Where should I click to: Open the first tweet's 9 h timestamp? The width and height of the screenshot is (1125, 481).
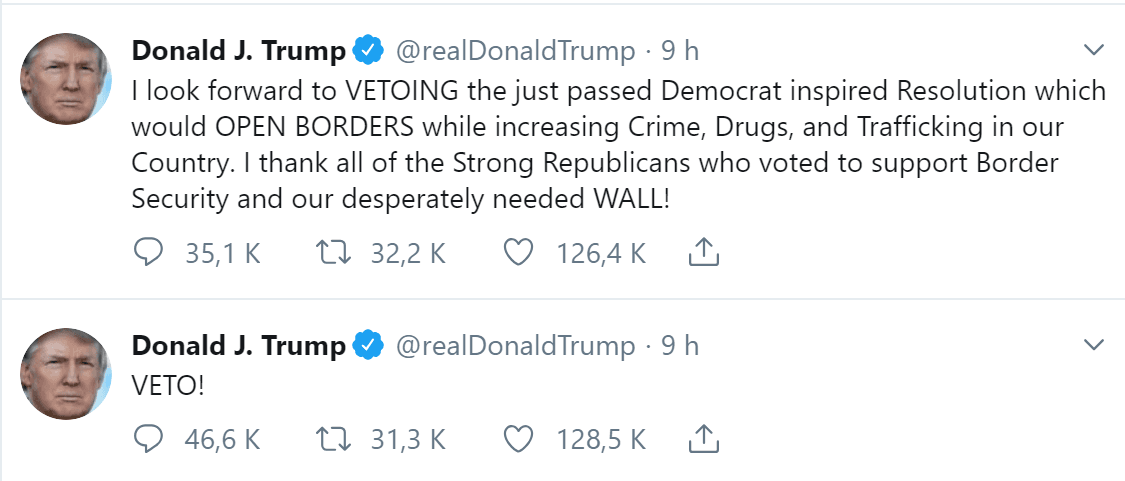pyautogui.click(x=680, y=52)
